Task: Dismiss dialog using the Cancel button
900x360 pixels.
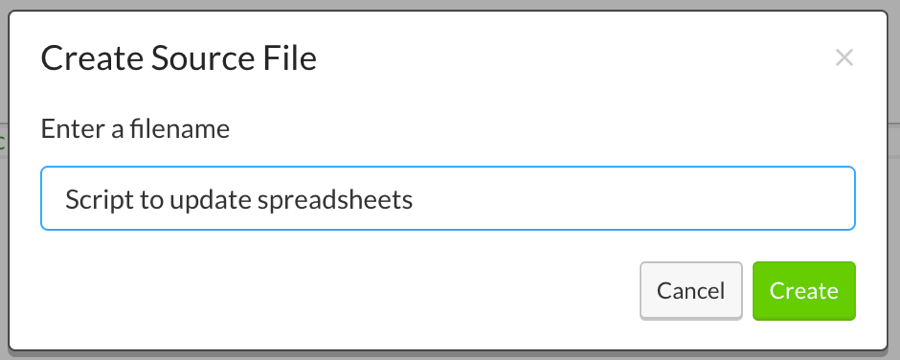Action: [x=690, y=291]
